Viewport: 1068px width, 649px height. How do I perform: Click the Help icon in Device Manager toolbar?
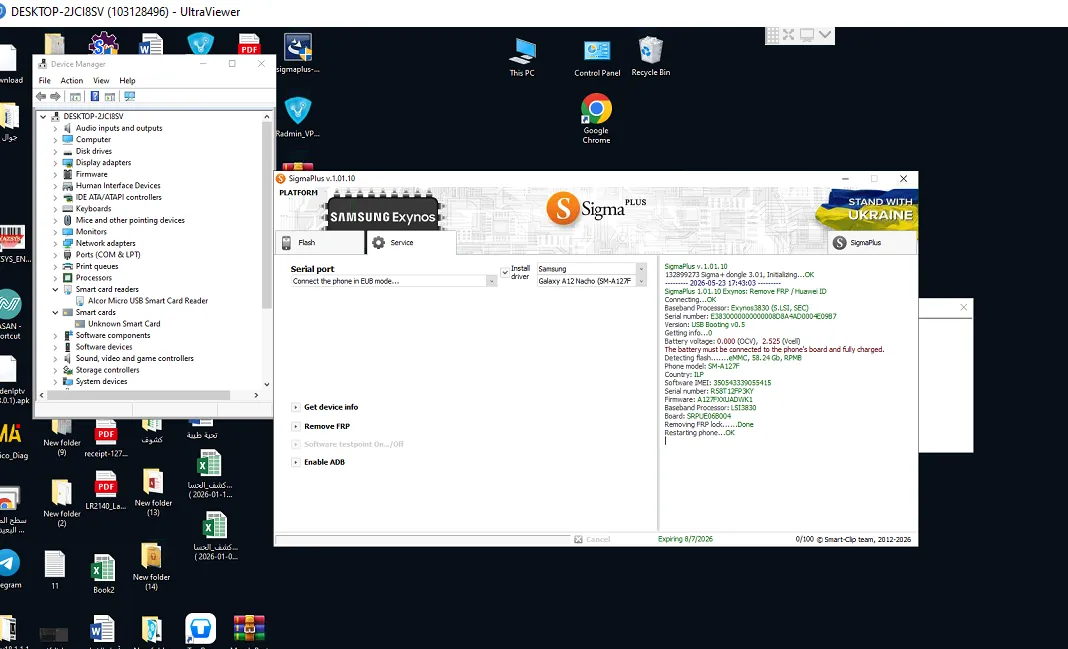[95, 97]
